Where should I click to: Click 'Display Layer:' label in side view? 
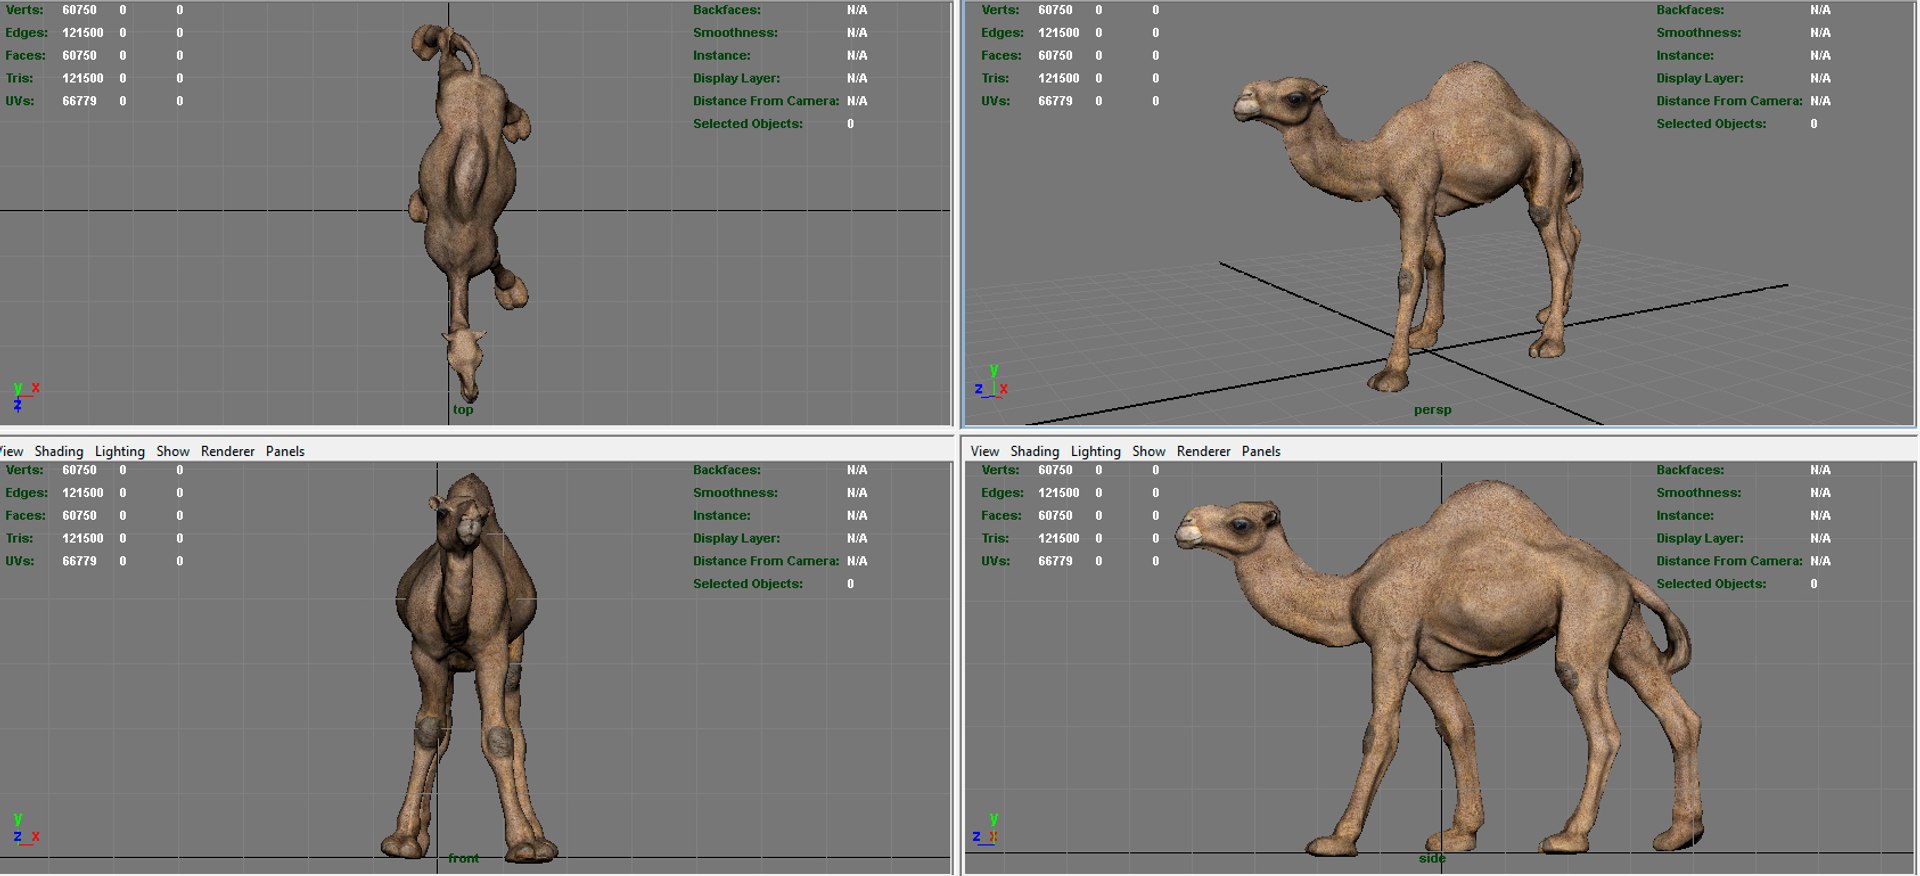tap(1699, 538)
